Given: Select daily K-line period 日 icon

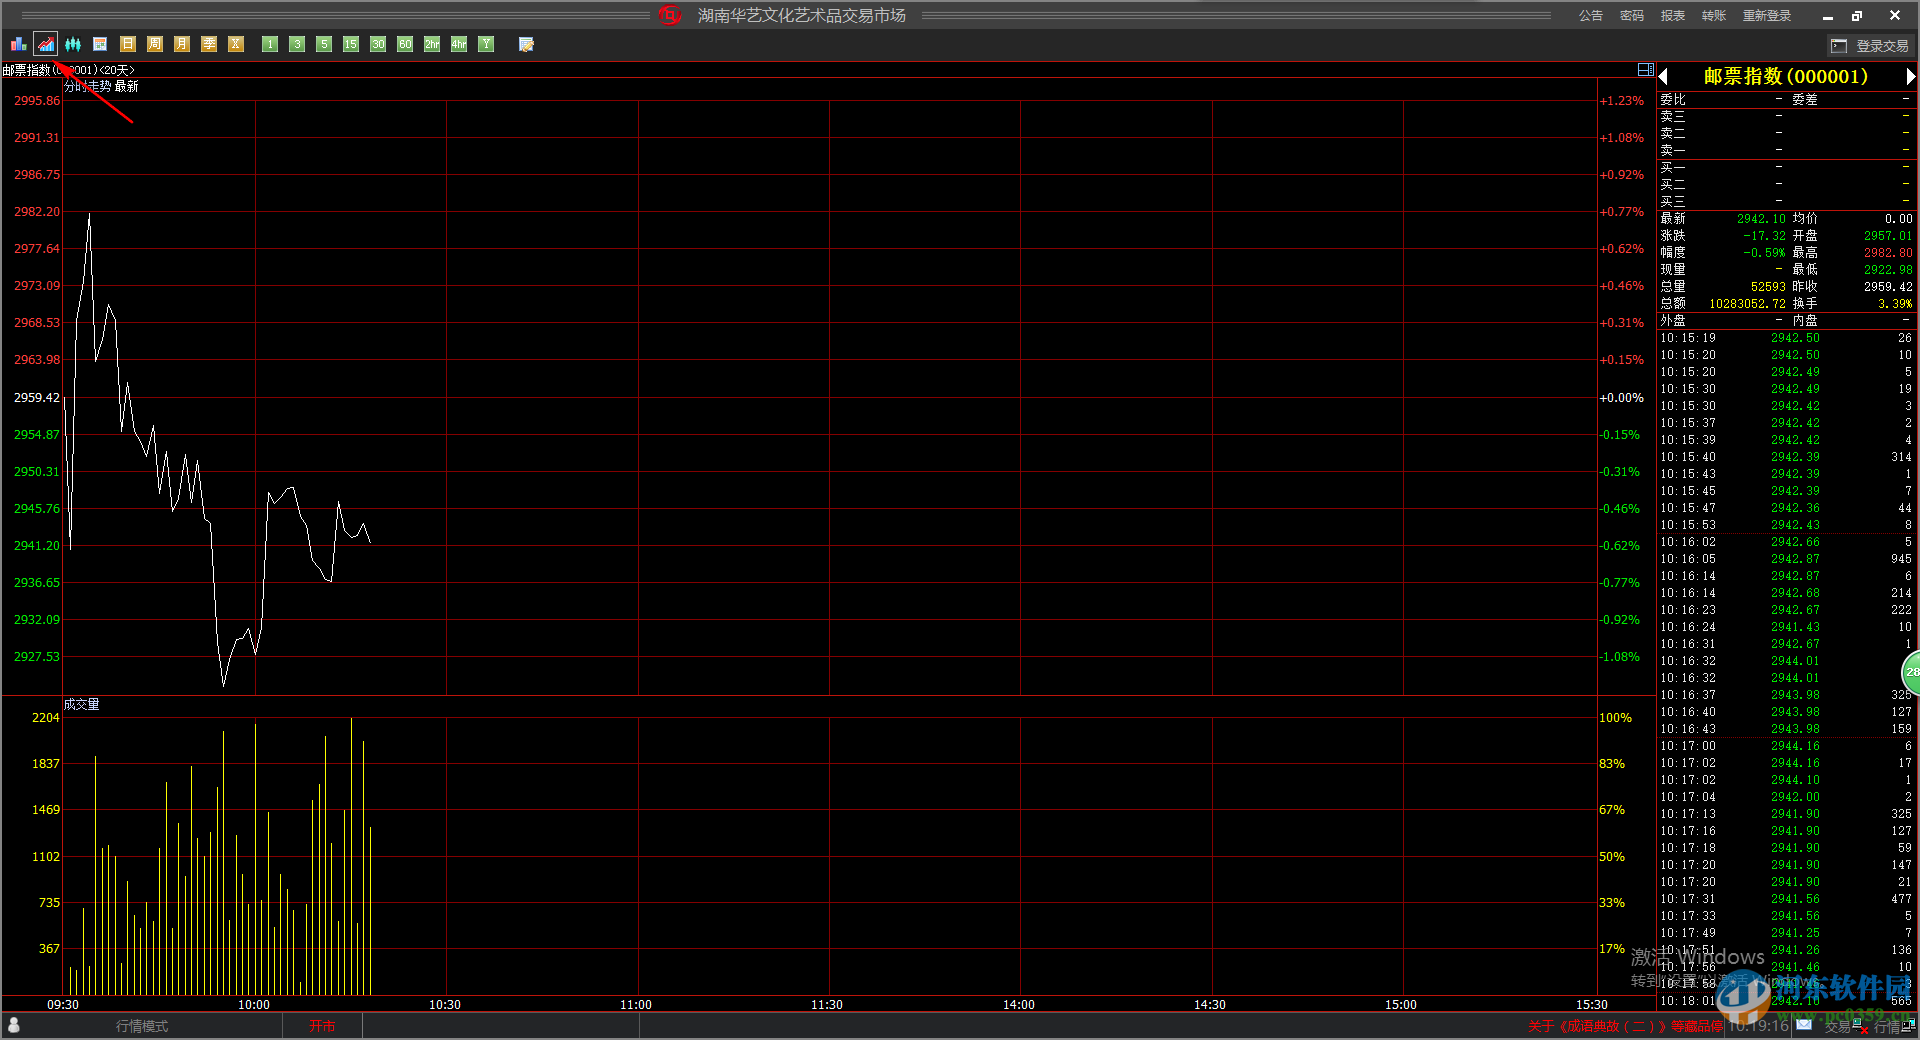Looking at the screenshot, I should (127, 44).
